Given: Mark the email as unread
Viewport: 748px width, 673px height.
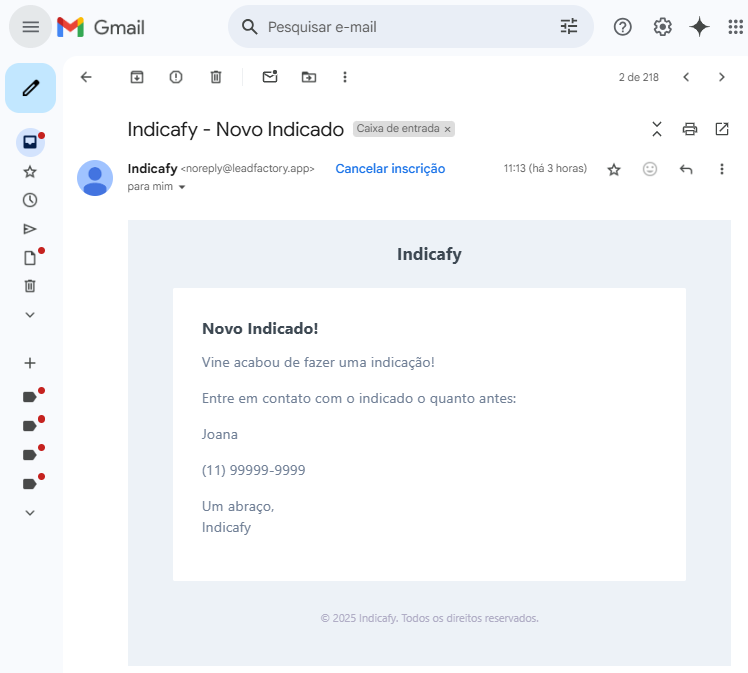Looking at the screenshot, I should point(270,76).
